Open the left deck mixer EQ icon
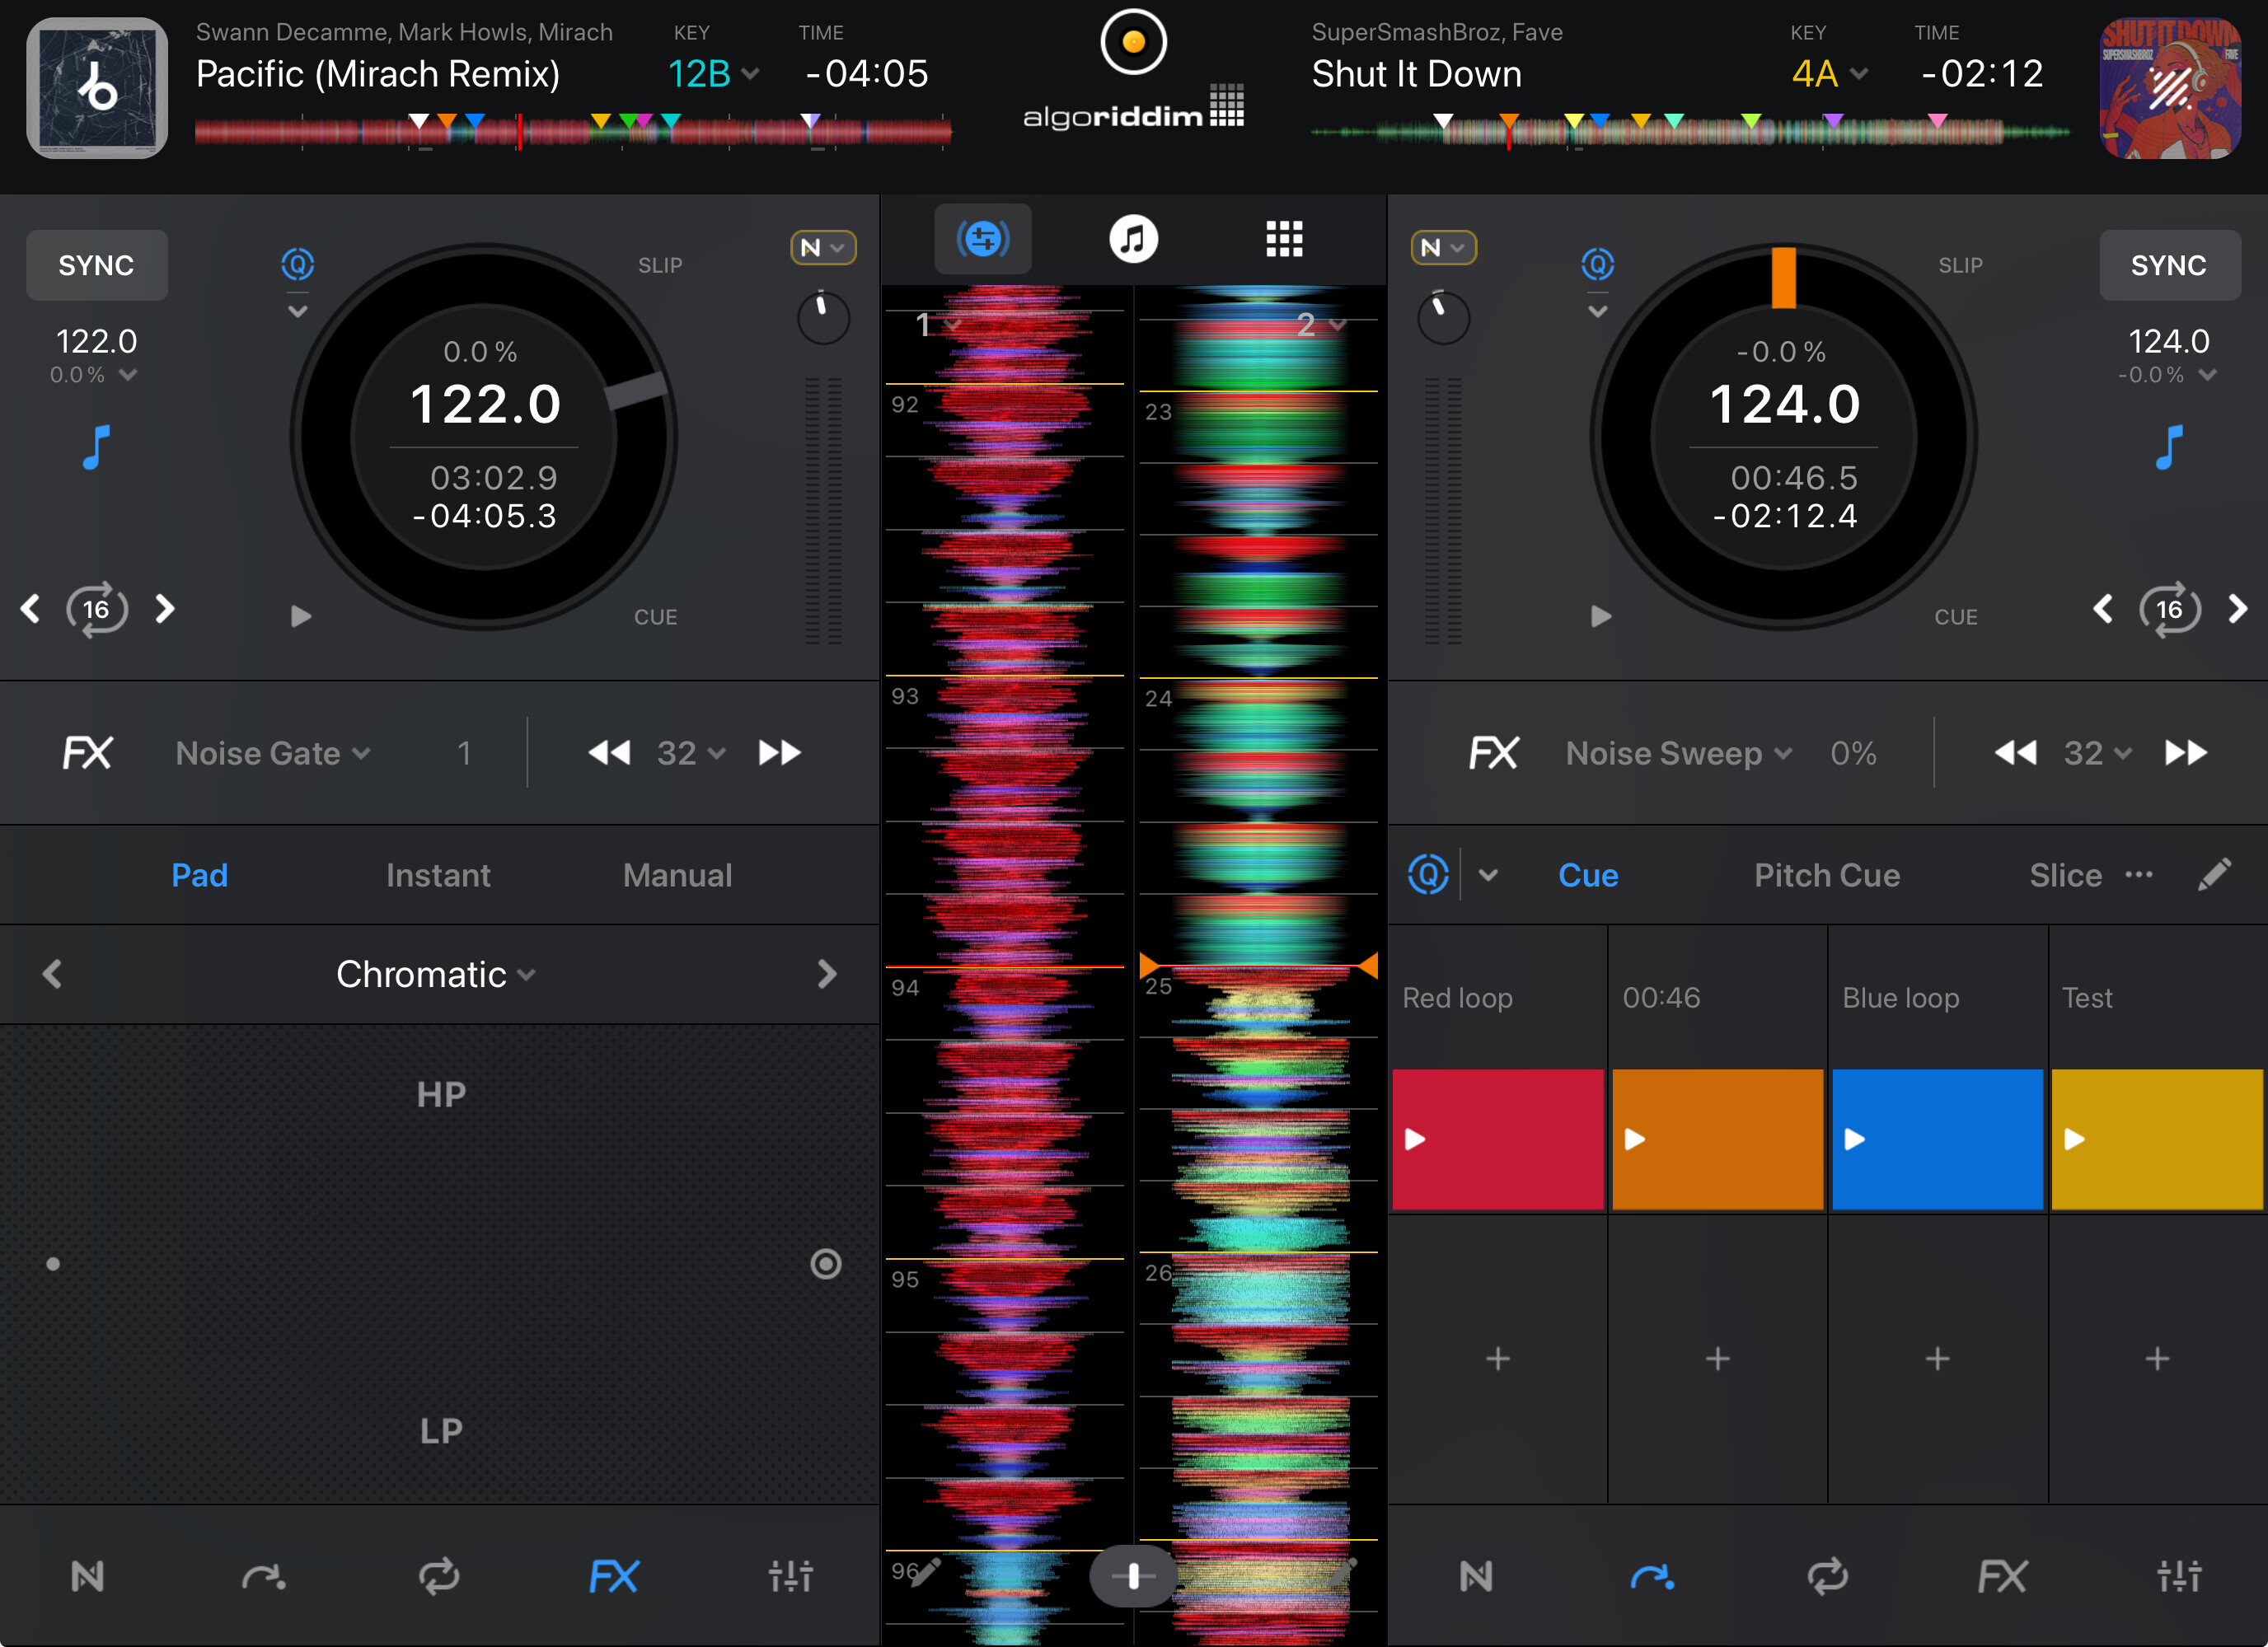Screen dimensions: 2268x1647 tap(791, 1577)
